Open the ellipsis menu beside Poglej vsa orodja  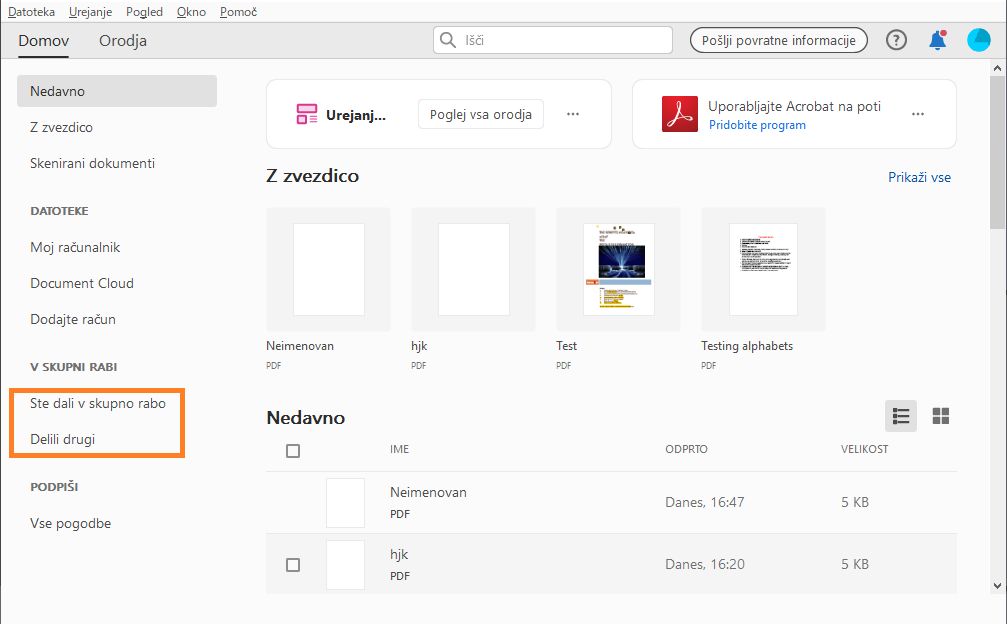click(x=572, y=114)
